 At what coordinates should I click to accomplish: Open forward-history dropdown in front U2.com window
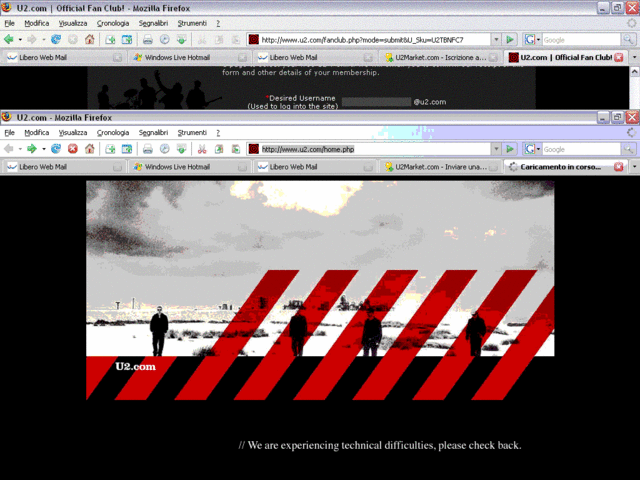point(44,149)
